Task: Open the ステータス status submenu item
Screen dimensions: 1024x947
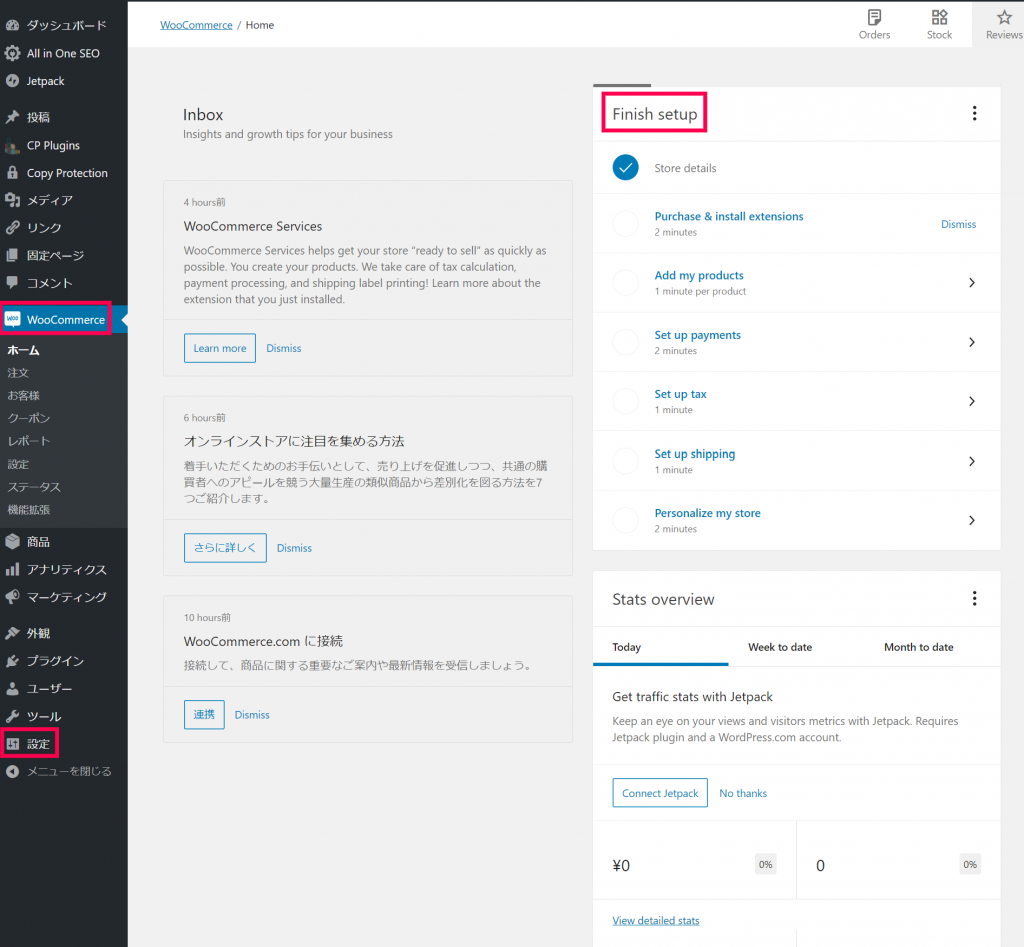Action: point(34,487)
